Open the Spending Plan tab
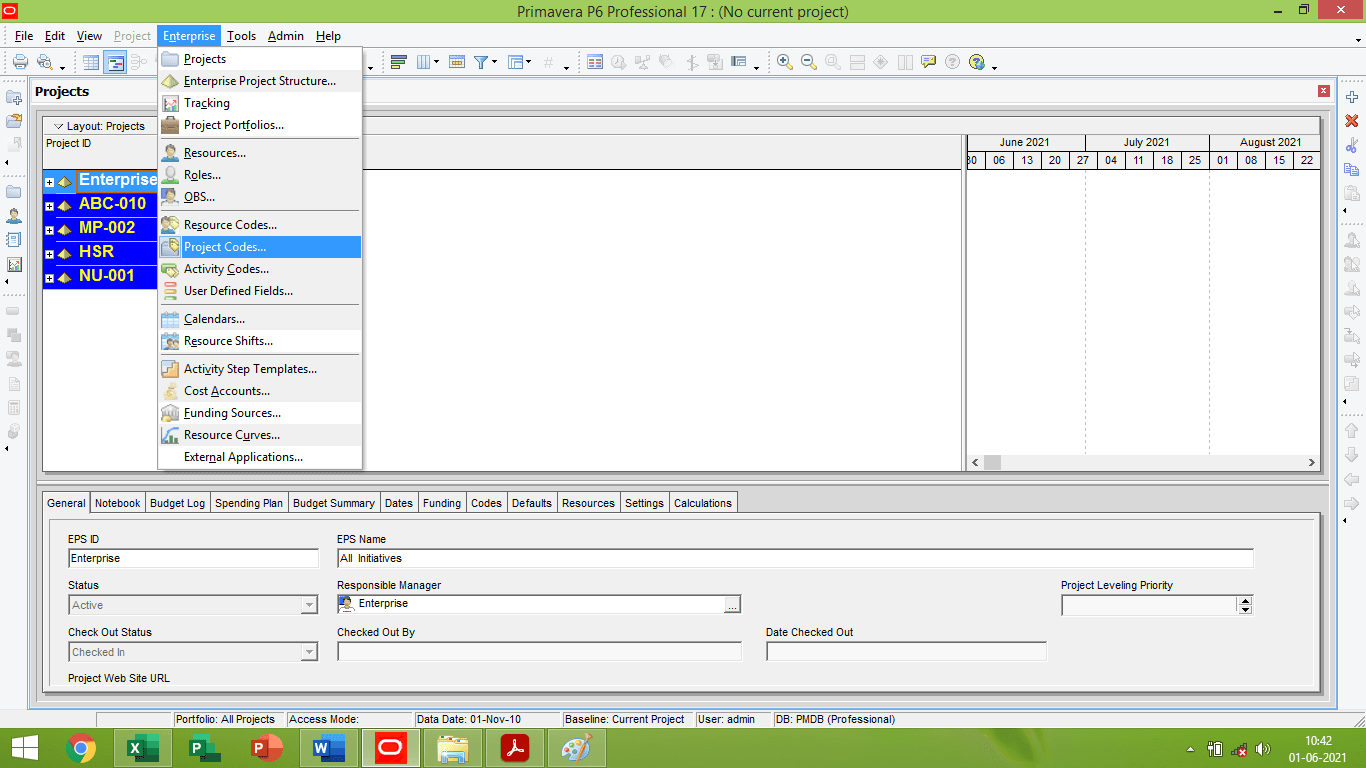The height and width of the screenshot is (768, 1366). tap(249, 503)
